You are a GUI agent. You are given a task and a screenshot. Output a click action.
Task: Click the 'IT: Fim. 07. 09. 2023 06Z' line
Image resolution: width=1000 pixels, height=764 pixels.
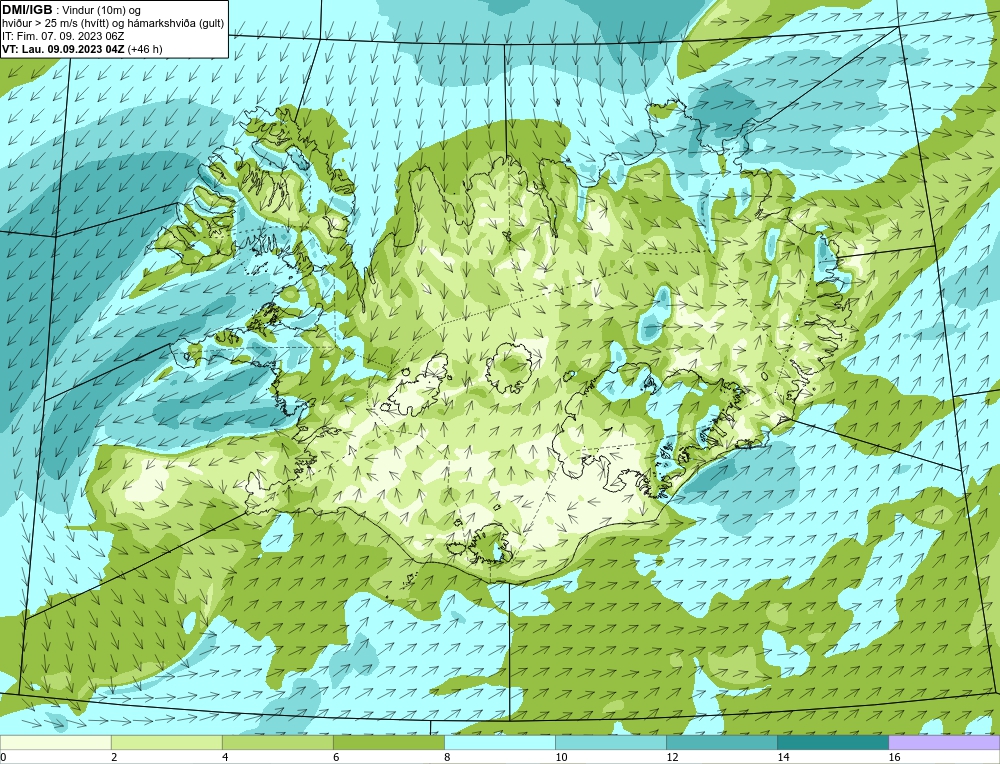pyautogui.click(x=62, y=36)
